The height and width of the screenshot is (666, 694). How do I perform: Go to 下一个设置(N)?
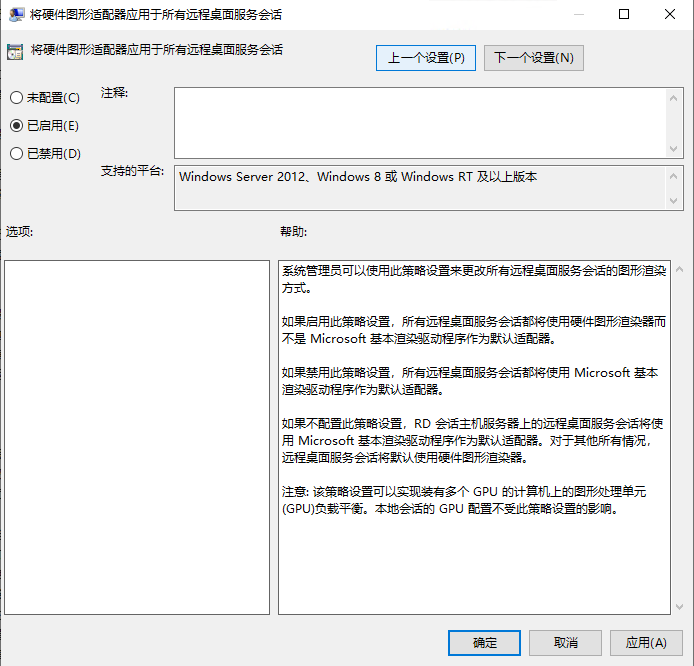[x=534, y=58]
